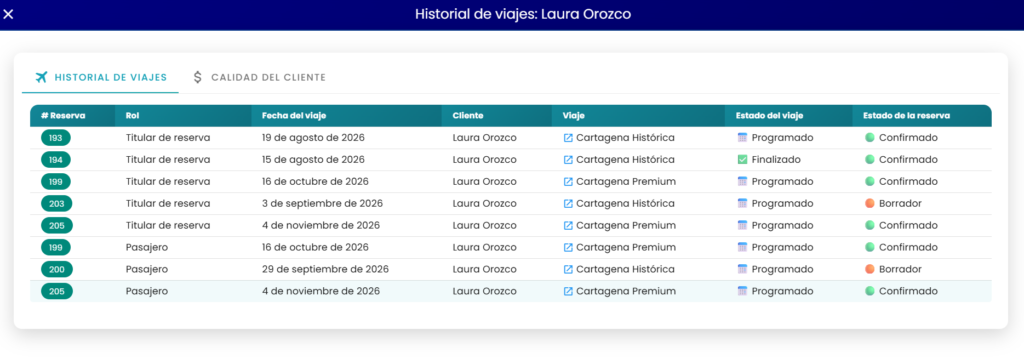Screen dimensions: 1024x364
Task: Click external link icon in 205 Pasajero row
Action: (x=568, y=291)
